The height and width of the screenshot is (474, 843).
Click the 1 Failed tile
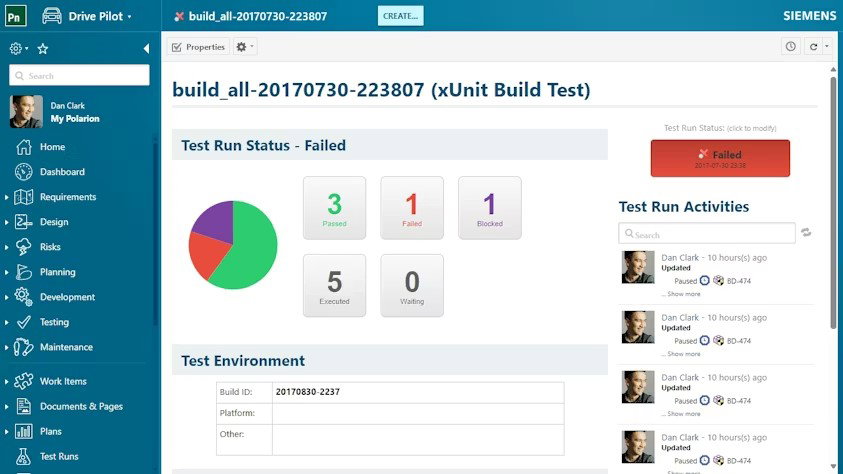click(412, 208)
